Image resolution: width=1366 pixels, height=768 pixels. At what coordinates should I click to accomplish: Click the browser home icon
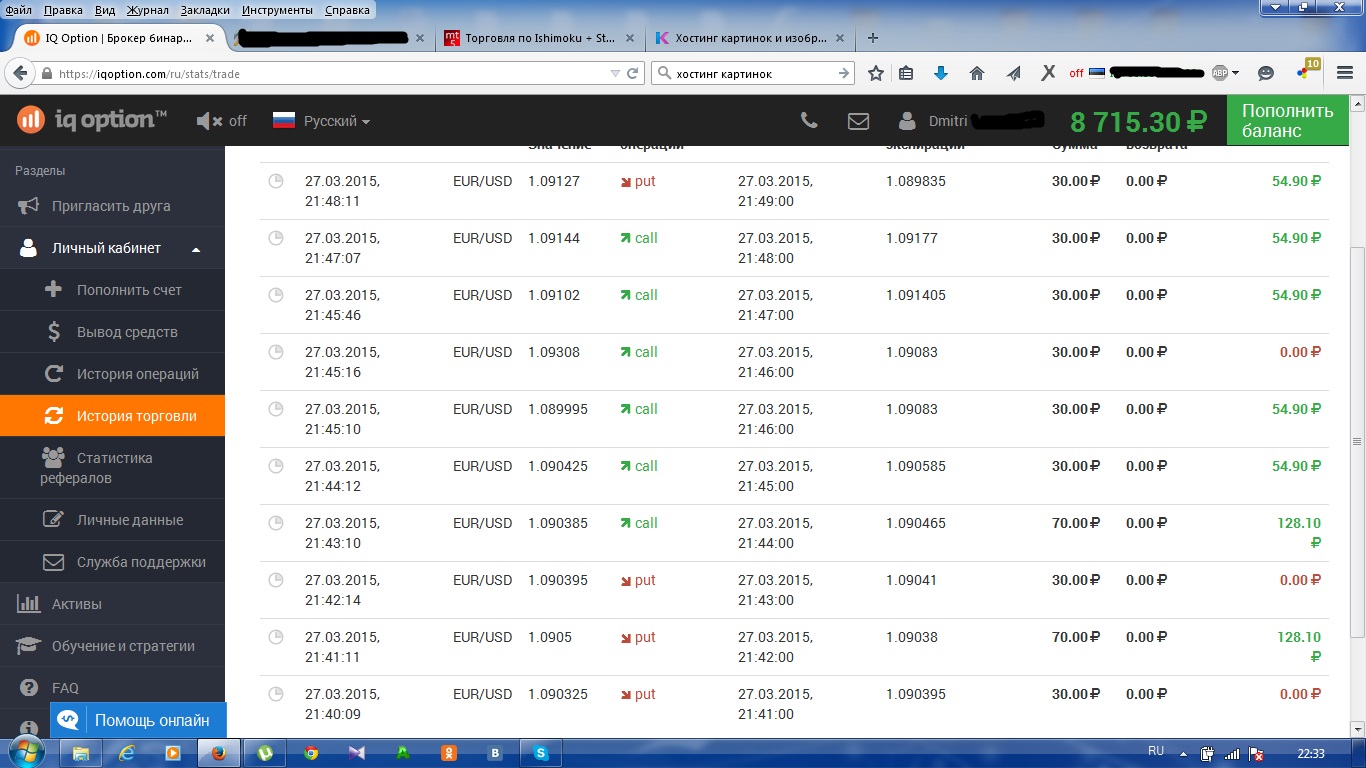click(977, 73)
